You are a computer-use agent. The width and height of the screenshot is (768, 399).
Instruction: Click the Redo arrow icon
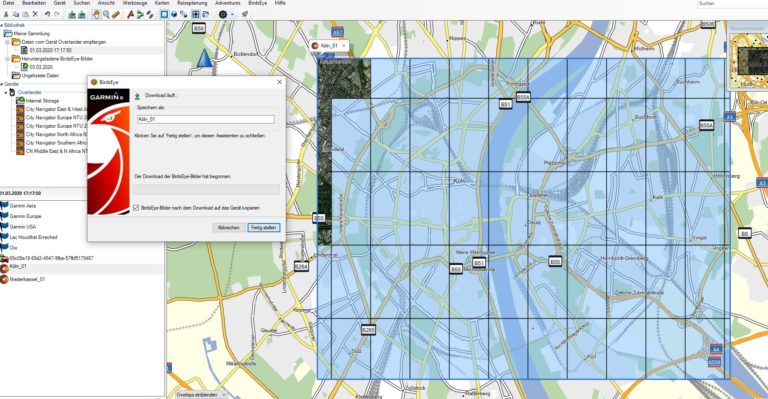point(57,15)
